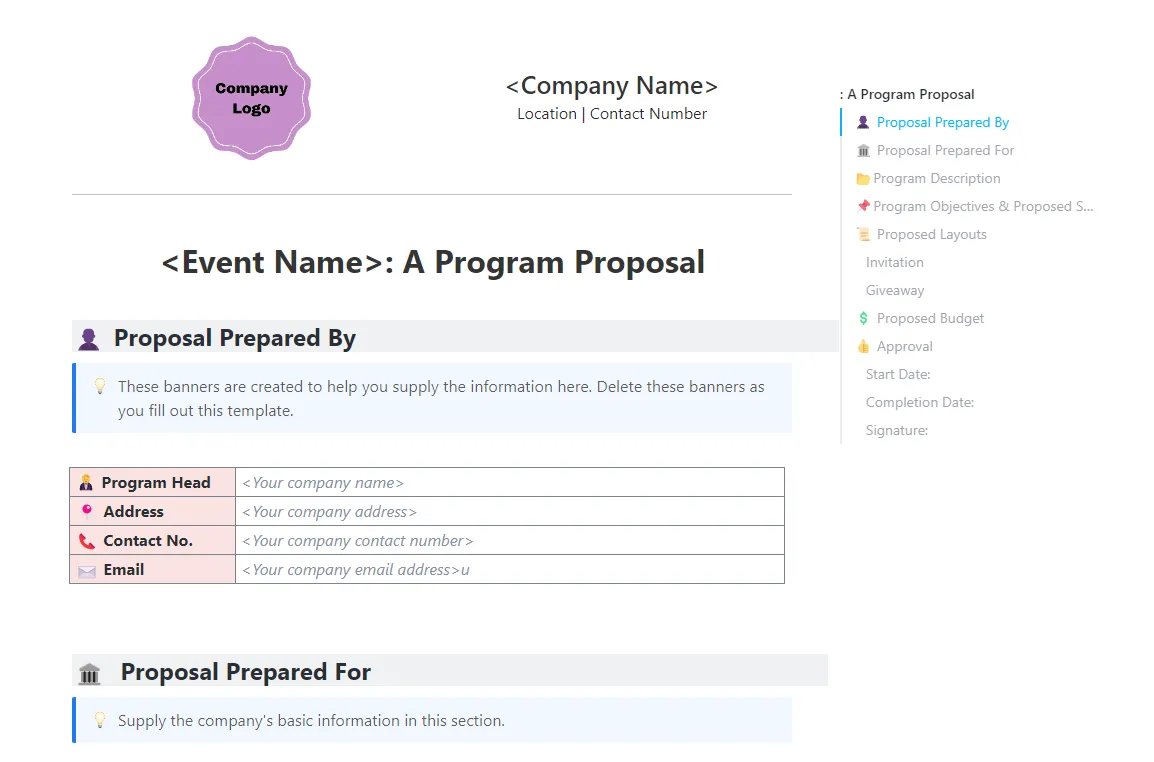This screenshot has height=762, width=1154.
Task: Click the purple Company Logo badge
Action: (251, 98)
